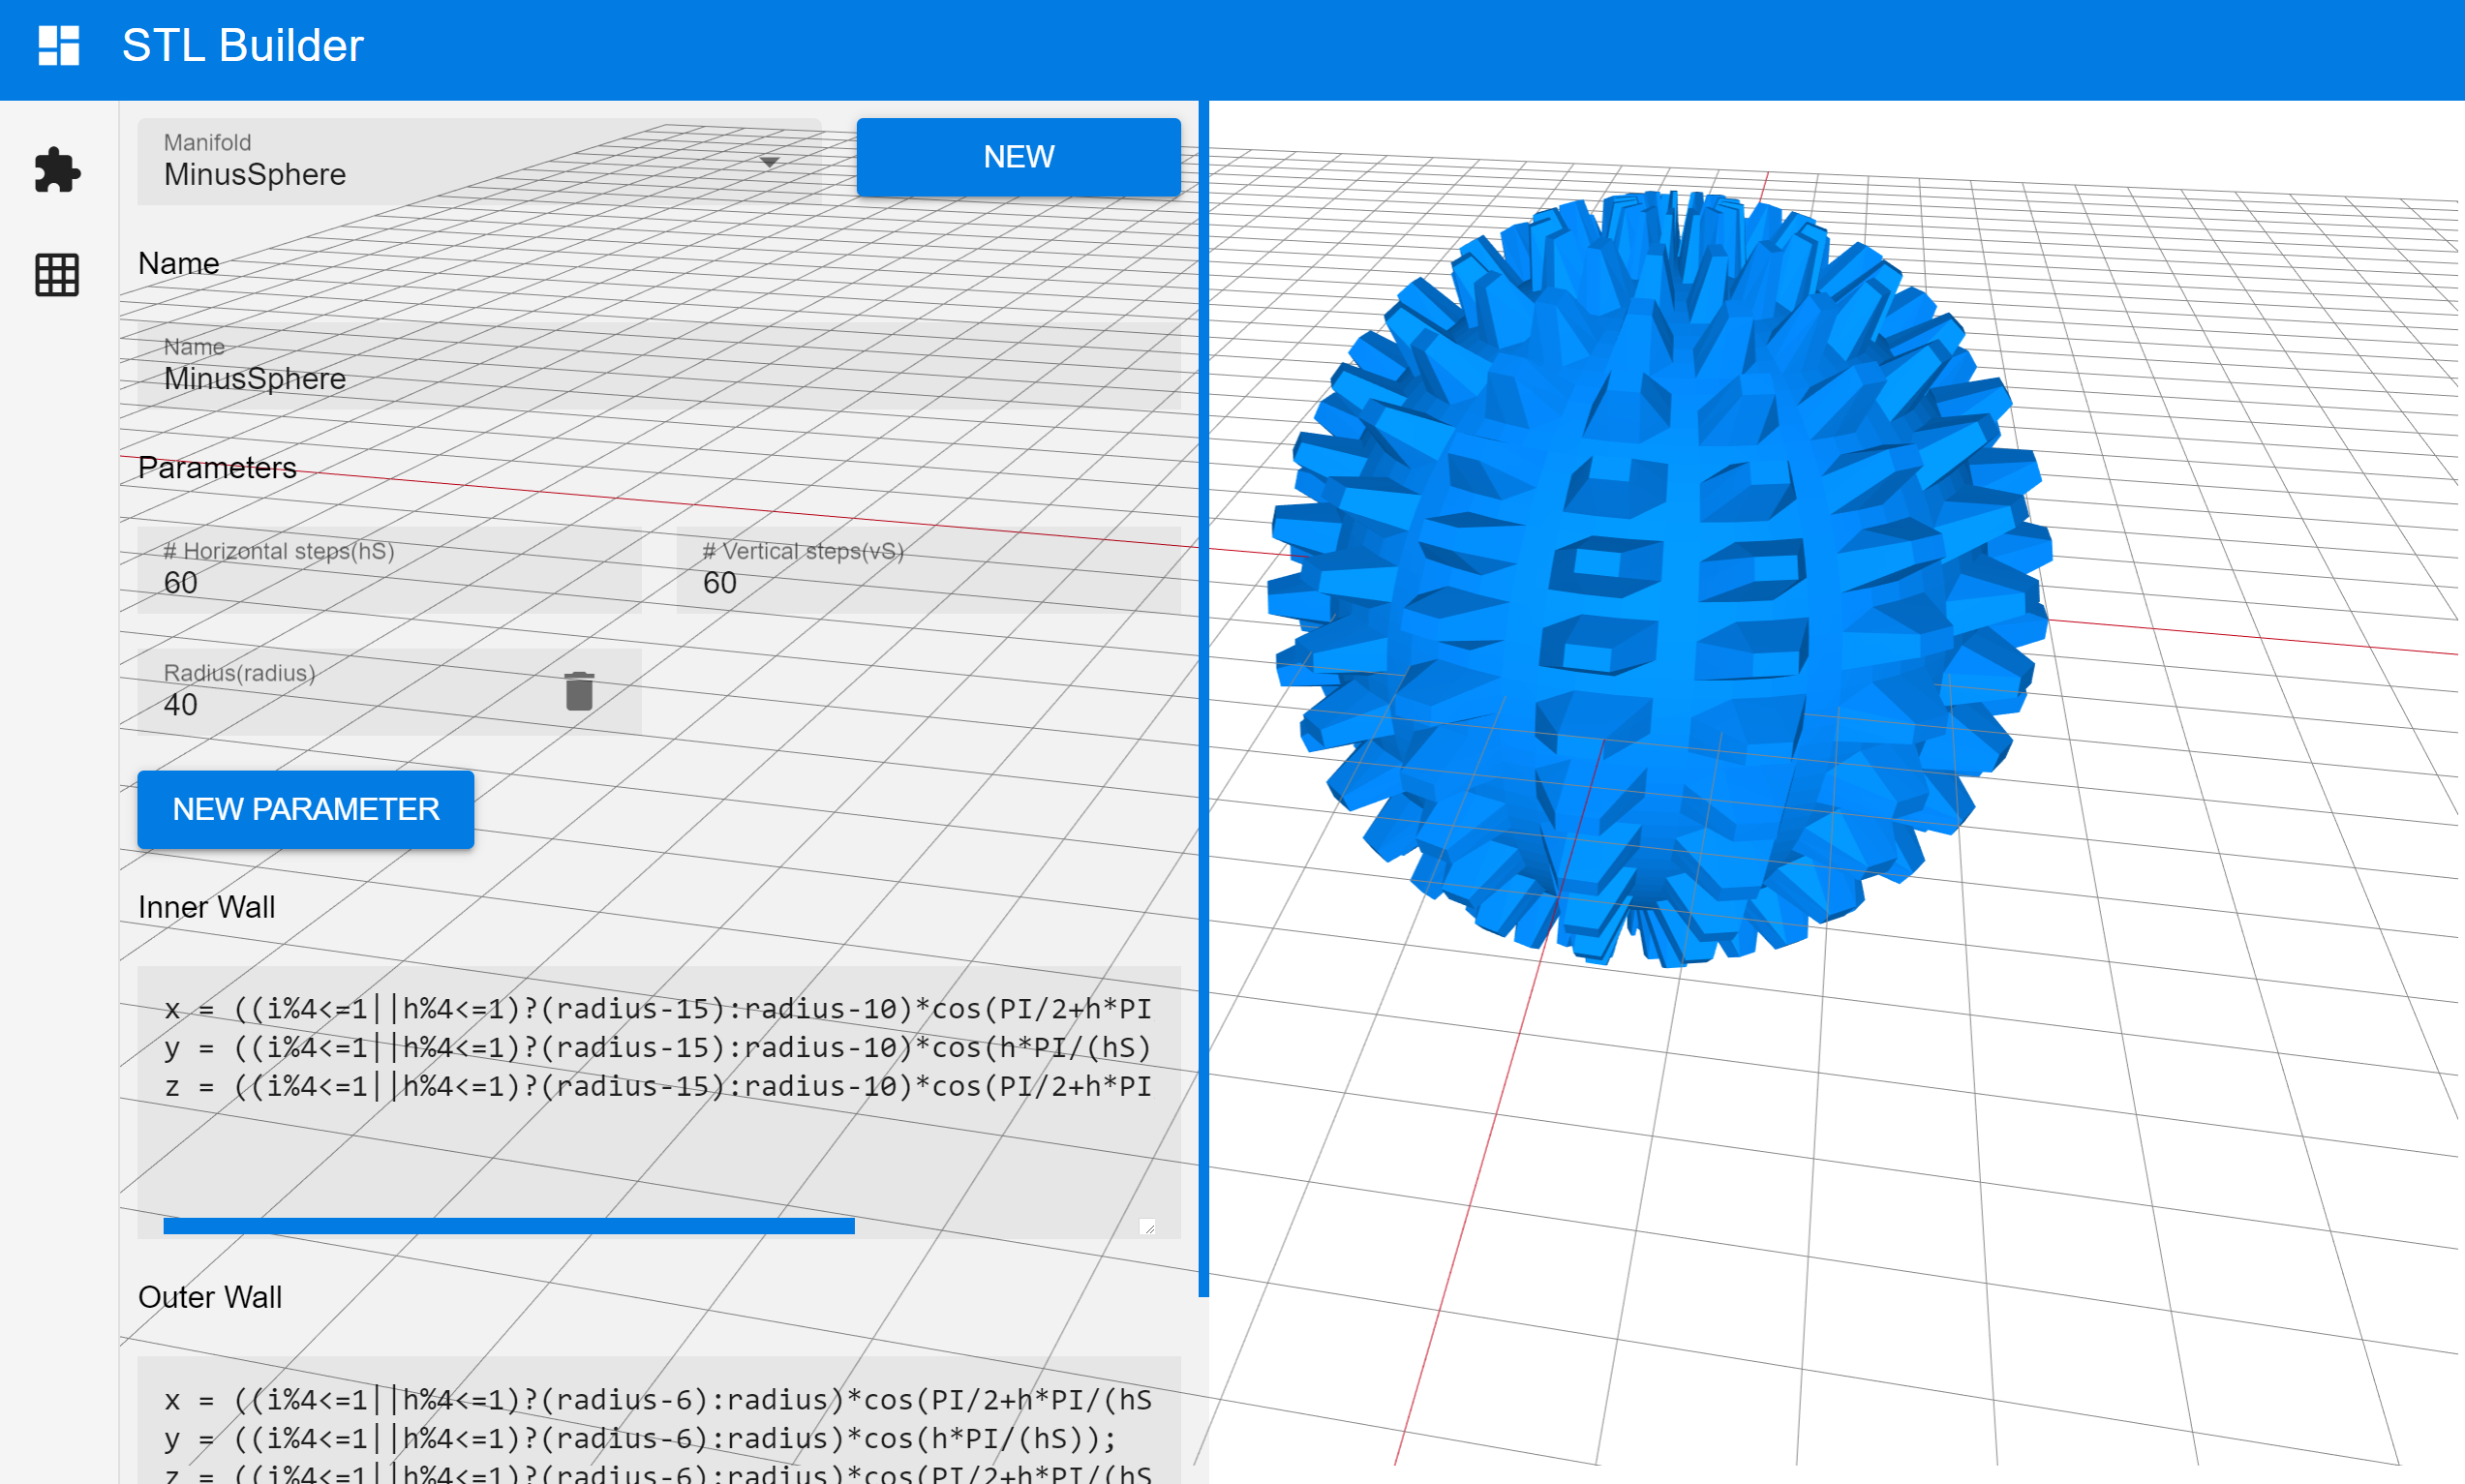The image size is (2465, 1484).
Task: Click the Outer Wall heading
Action: click(210, 1297)
